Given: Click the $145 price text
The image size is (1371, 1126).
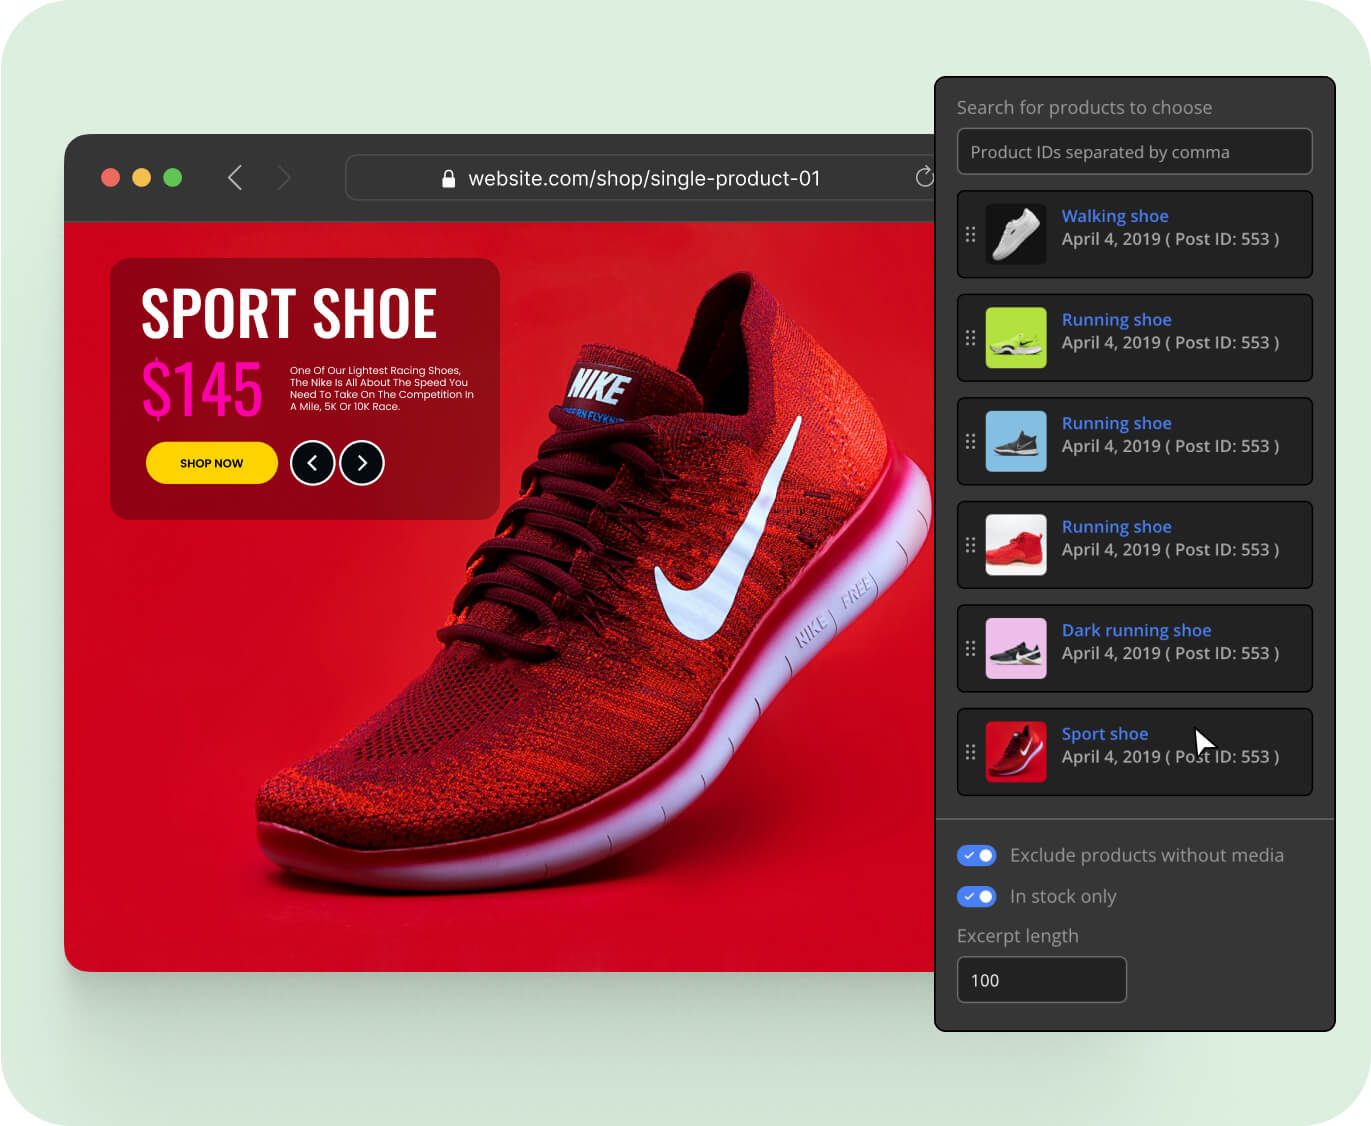Looking at the screenshot, I should point(202,389).
